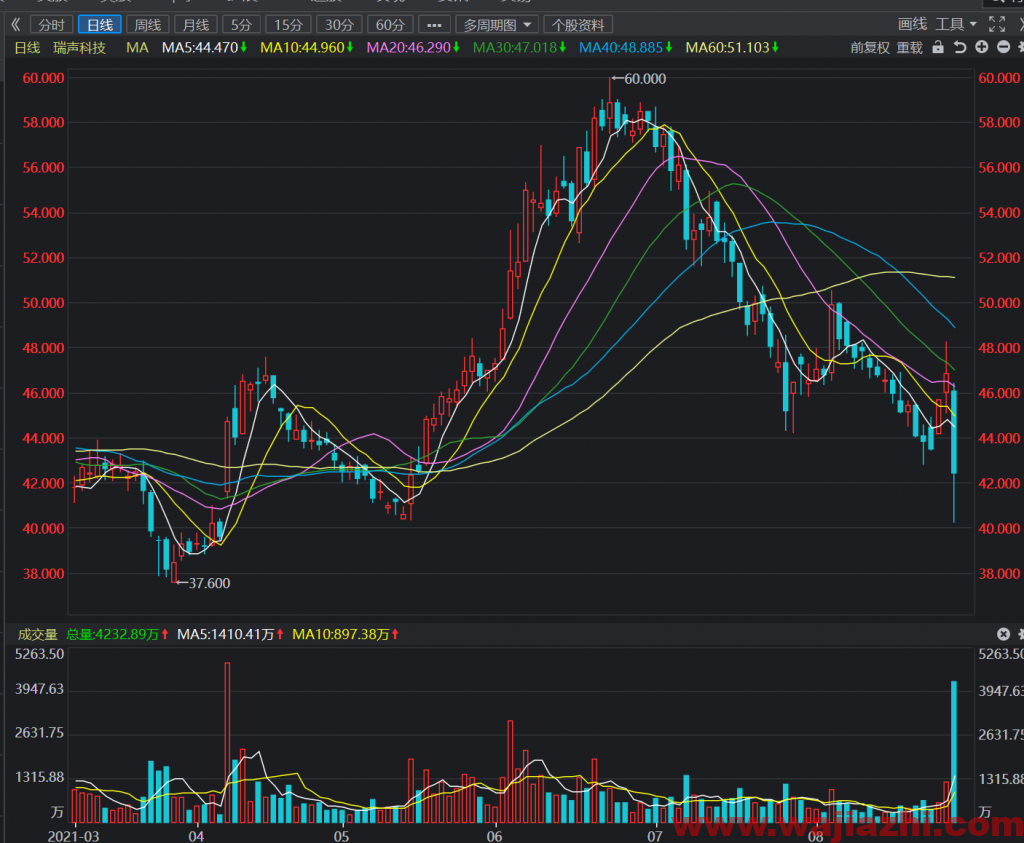Click the 2021-03 date axis label
Screen dimensions: 1024x843
coord(73,836)
